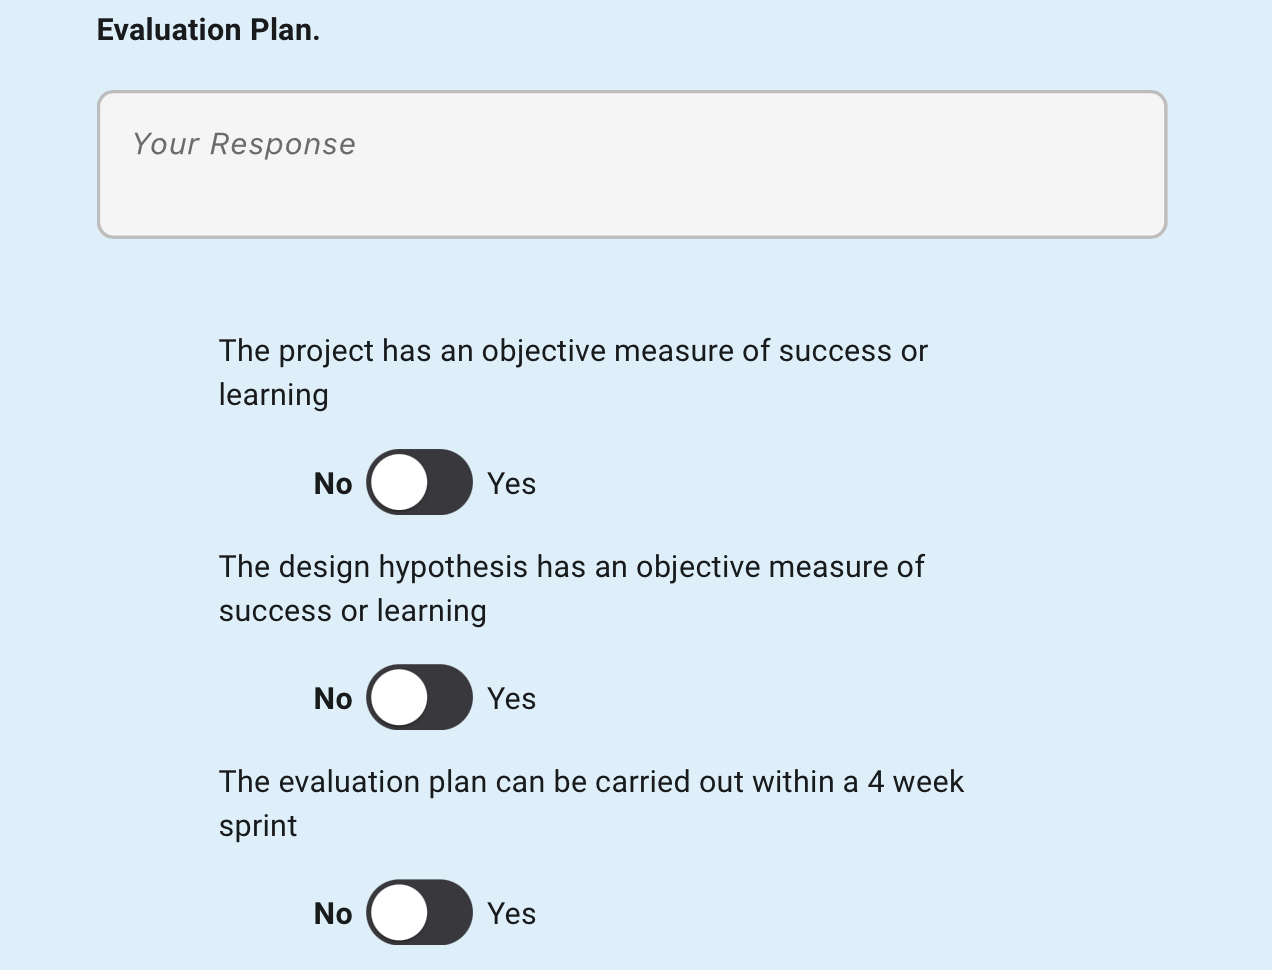
Task: Click "No" beside the 4 week sprint toggle
Action: (333, 914)
